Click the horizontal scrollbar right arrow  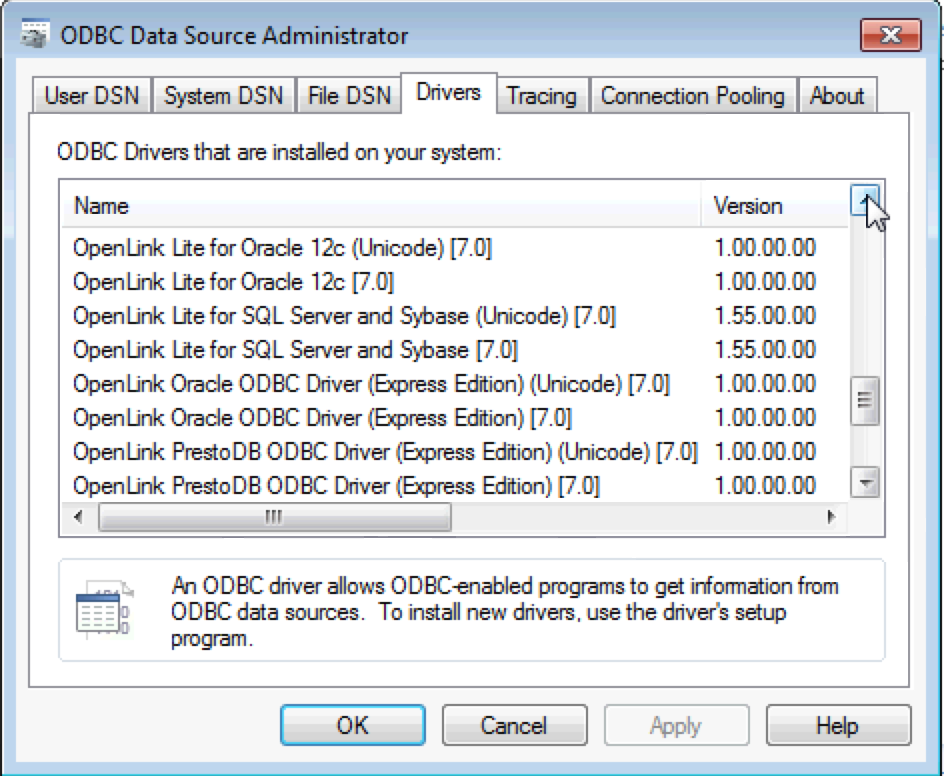click(830, 518)
